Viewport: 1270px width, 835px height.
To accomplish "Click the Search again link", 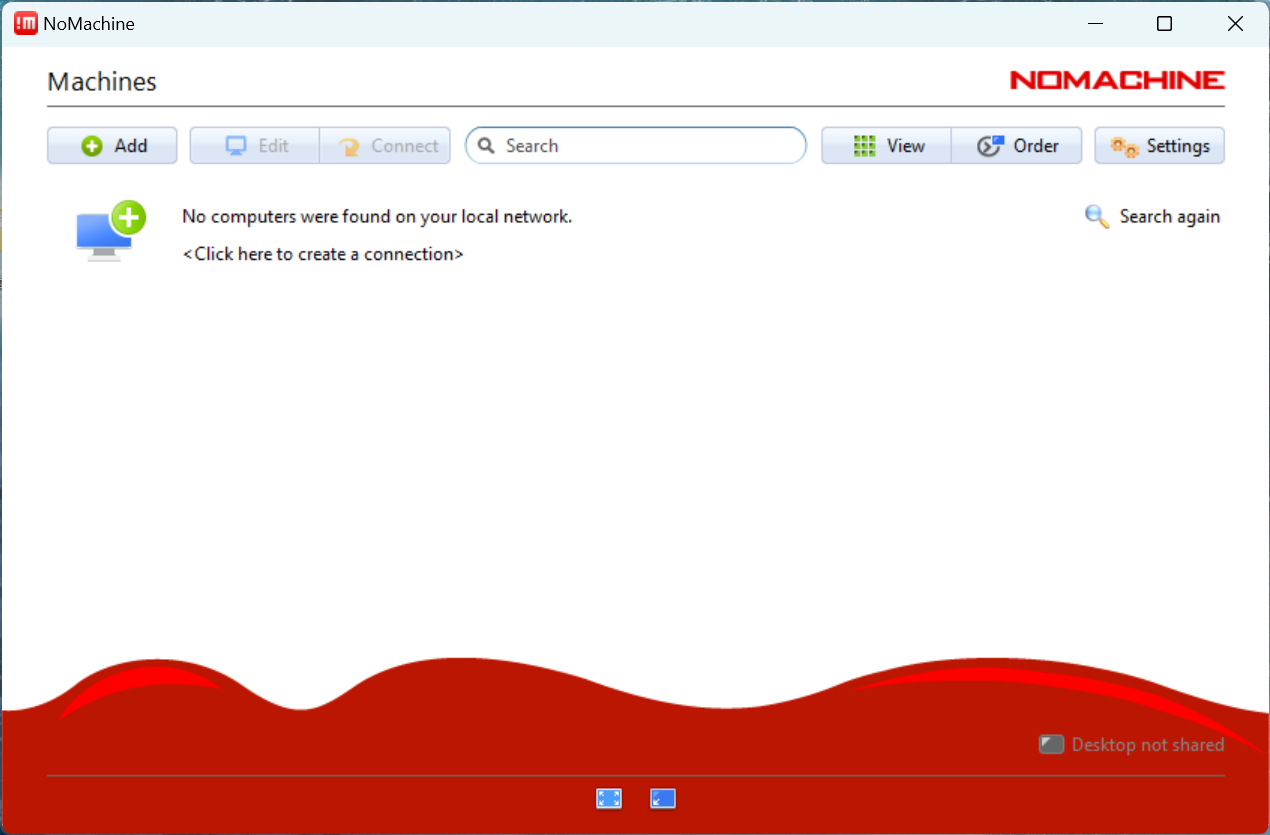I will pyautogui.click(x=1170, y=216).
